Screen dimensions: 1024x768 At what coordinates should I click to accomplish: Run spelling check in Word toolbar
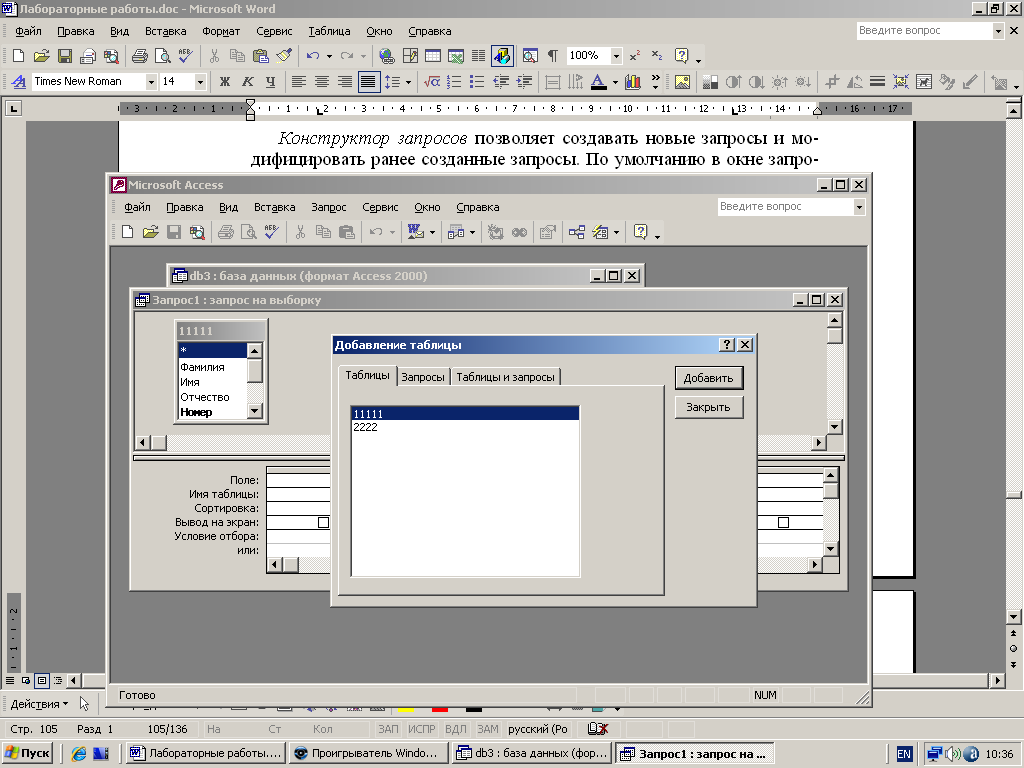185,56
